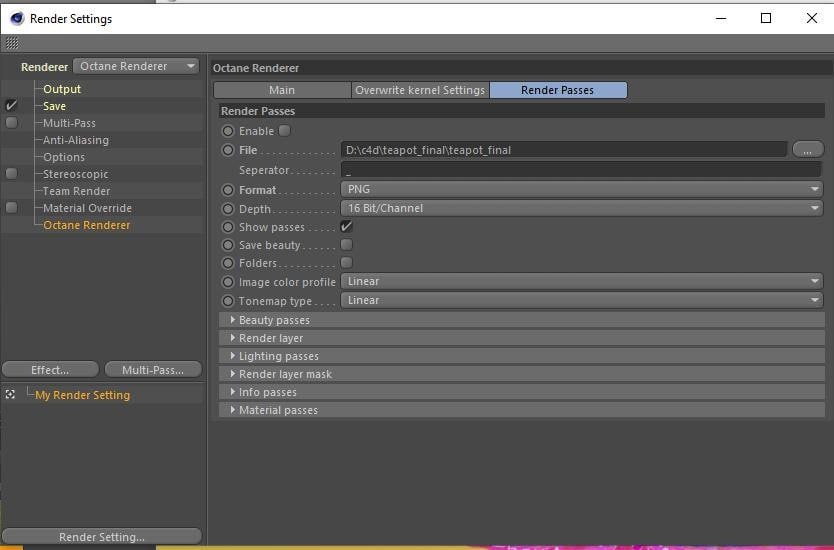Select Save in the settings list

pyautogui.click(x=54, y=106)
